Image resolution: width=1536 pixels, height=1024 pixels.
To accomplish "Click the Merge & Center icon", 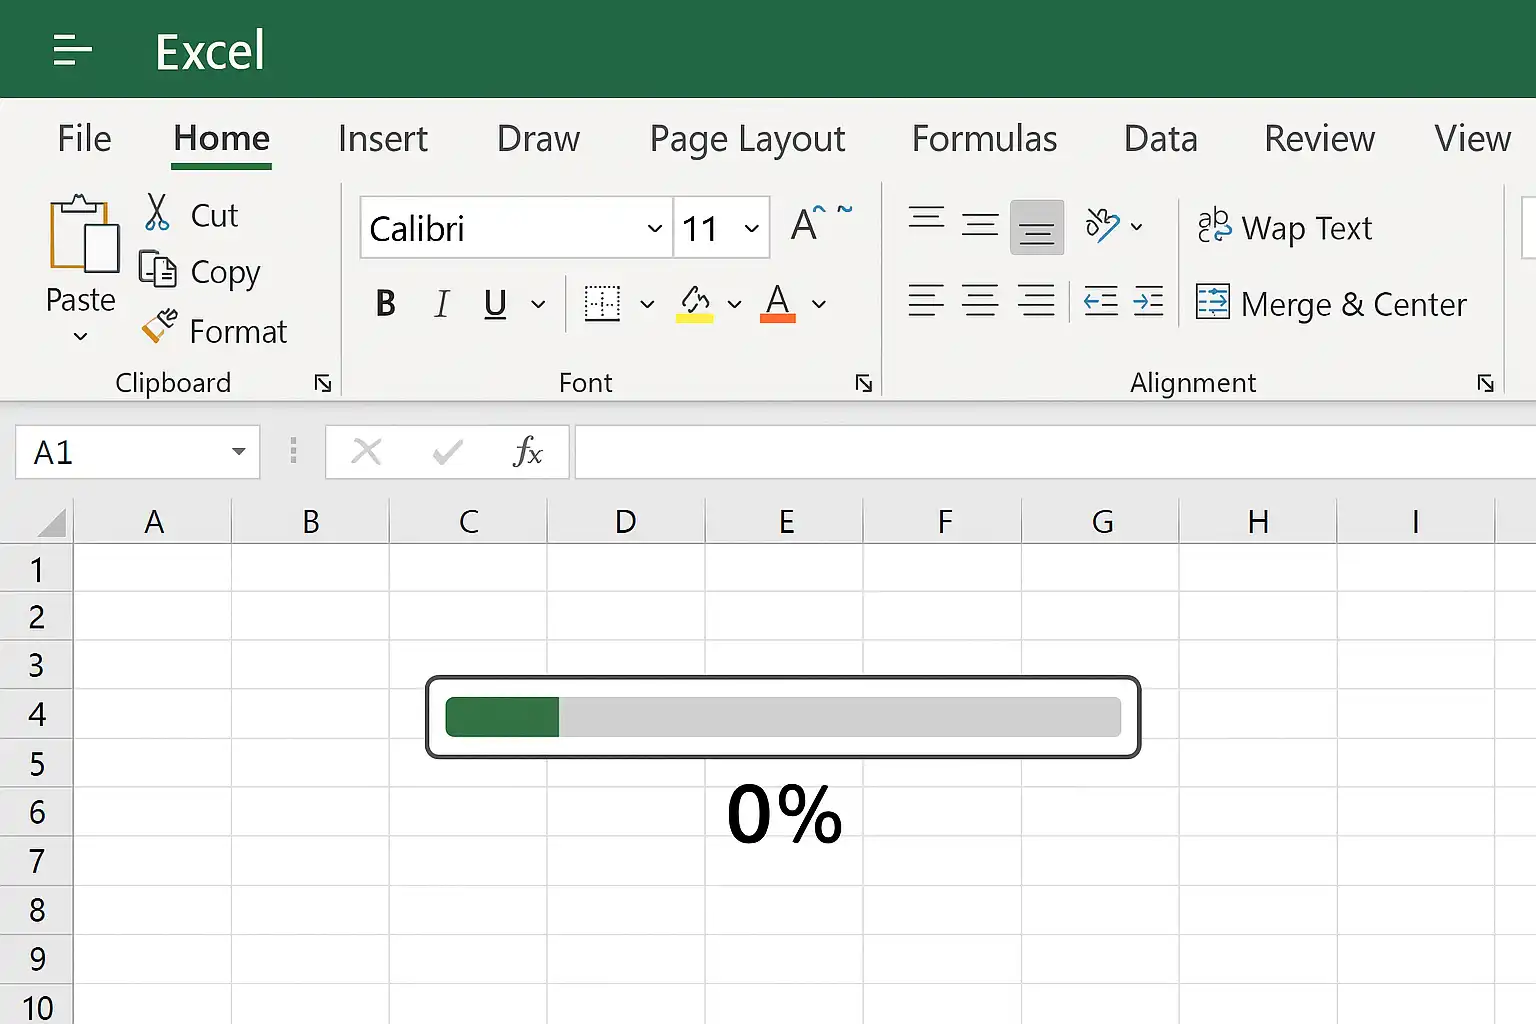I will 1213,302.
